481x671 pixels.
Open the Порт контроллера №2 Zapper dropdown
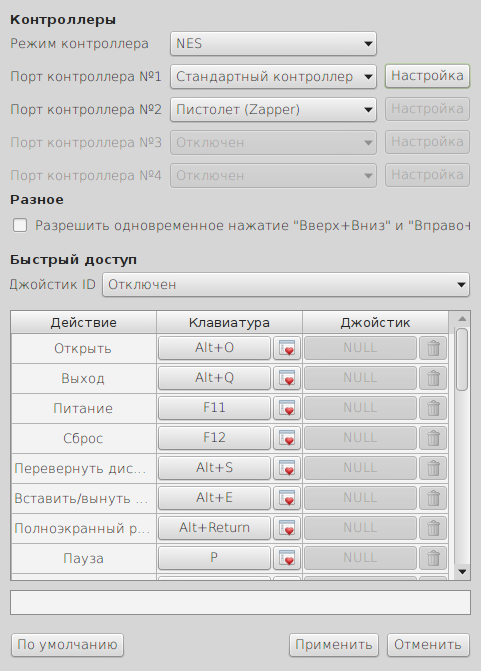point(273,110)
